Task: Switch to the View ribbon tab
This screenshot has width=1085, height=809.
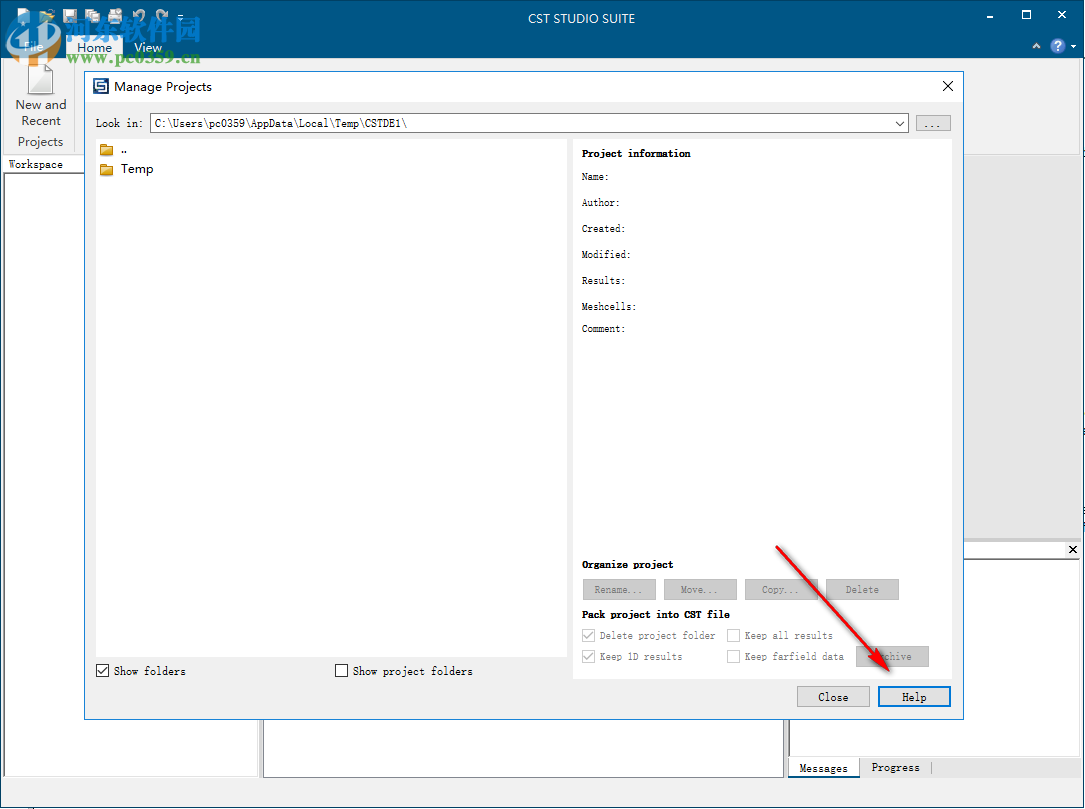Action: (x=148, y=47)
